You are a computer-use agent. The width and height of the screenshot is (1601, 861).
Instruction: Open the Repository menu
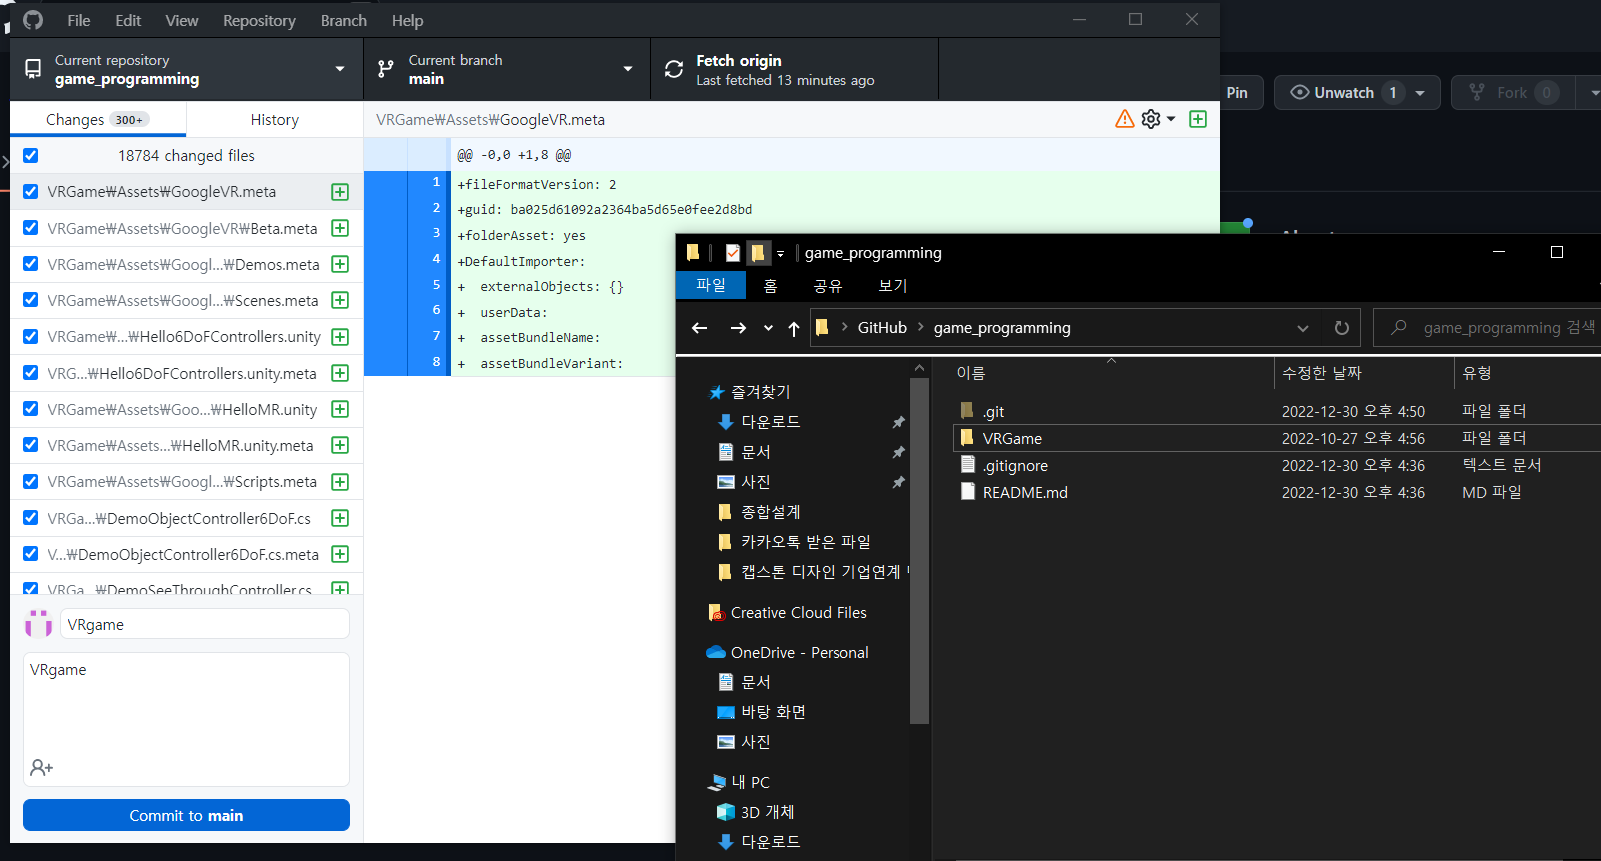click(x=259, y=20)
